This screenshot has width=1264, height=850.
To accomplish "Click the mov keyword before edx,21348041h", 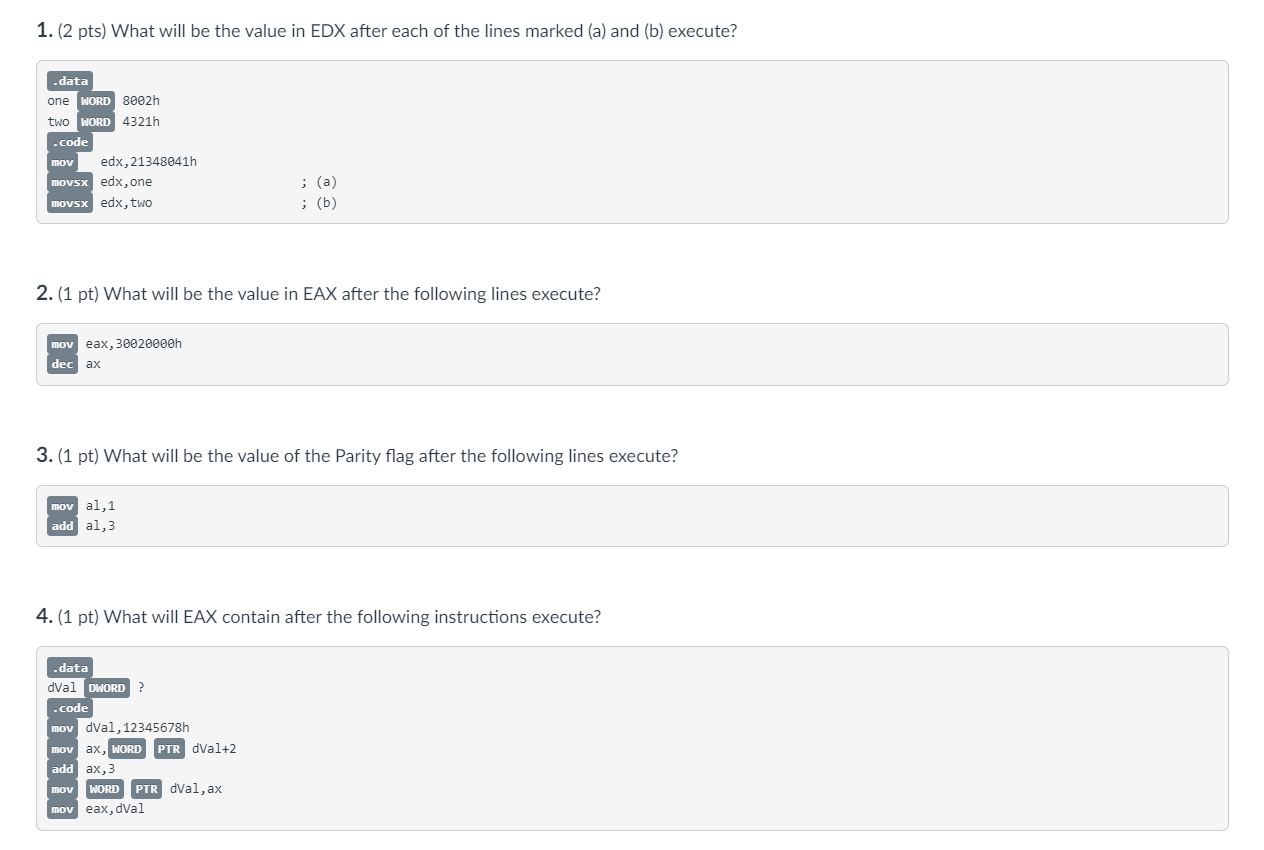I will click(x=63, y=162).
